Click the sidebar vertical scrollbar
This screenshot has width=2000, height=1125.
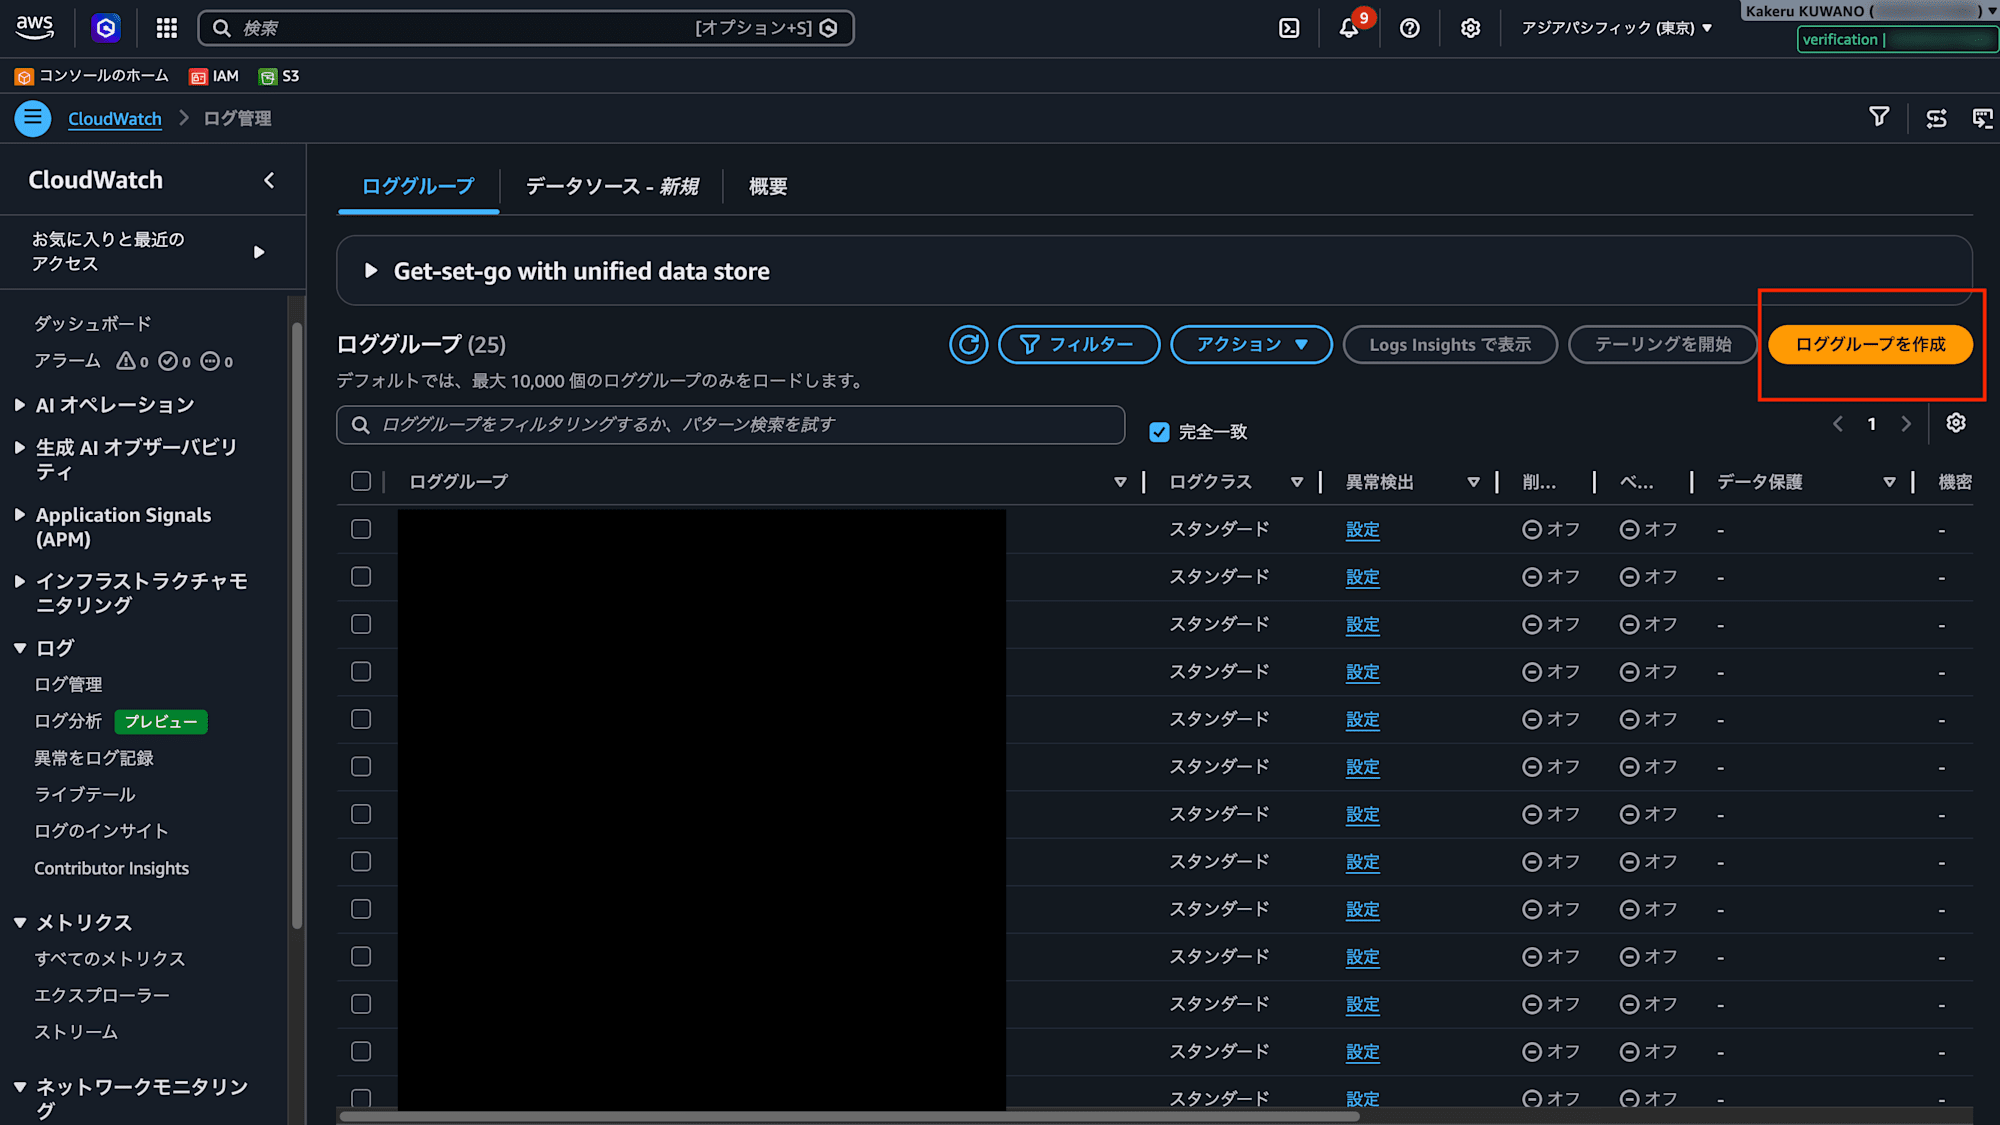(297, 625)
